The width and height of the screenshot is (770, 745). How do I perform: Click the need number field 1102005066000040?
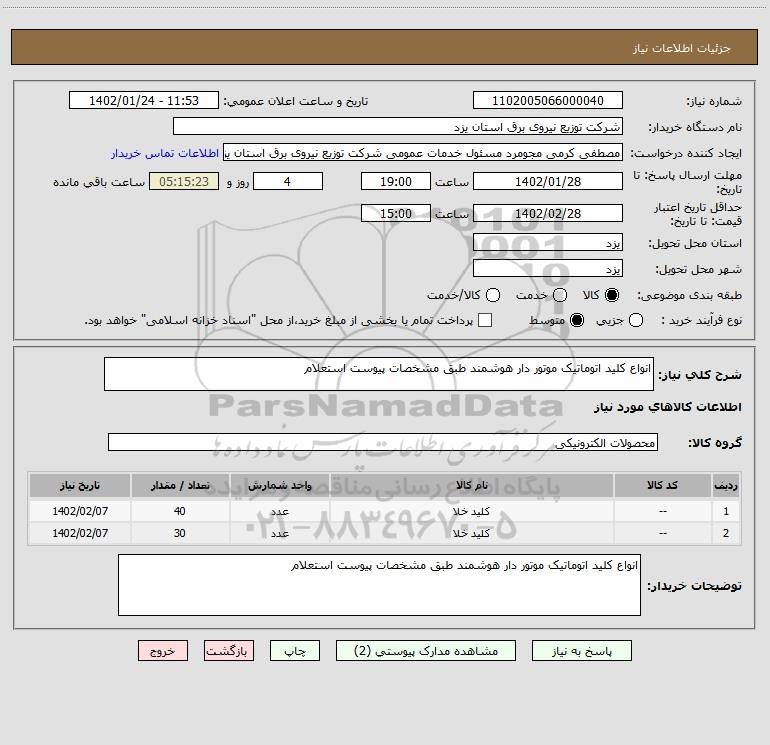(548, 100)
